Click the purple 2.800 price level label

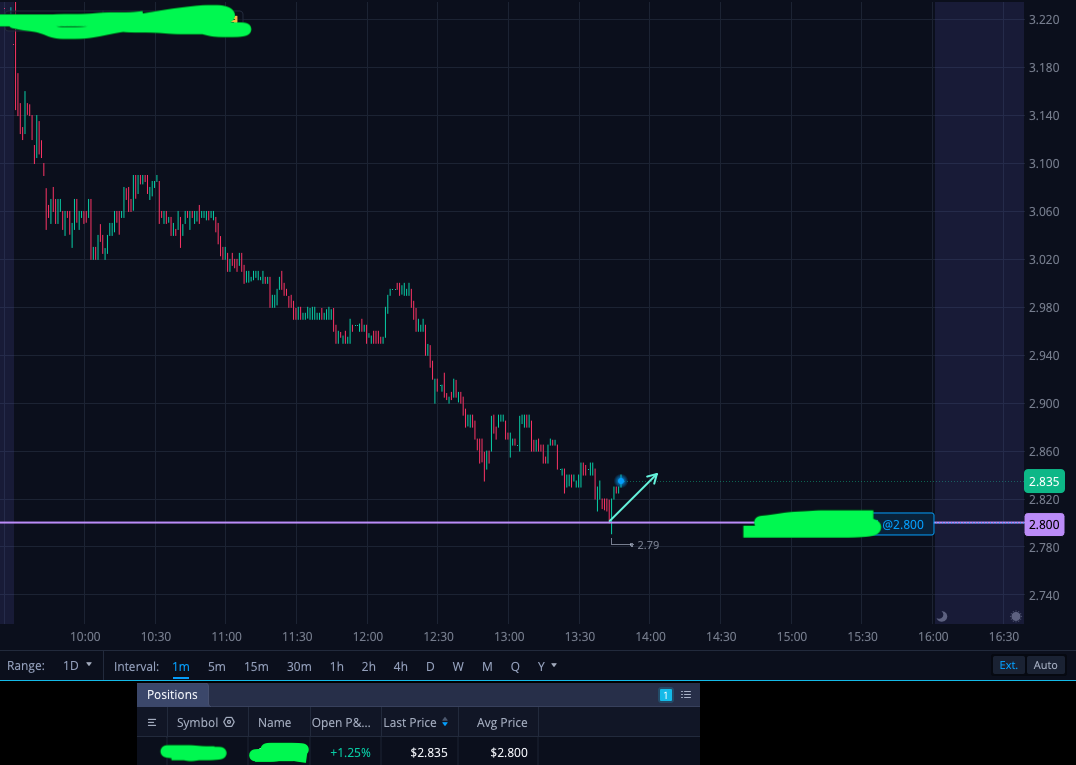[1044, 524]
